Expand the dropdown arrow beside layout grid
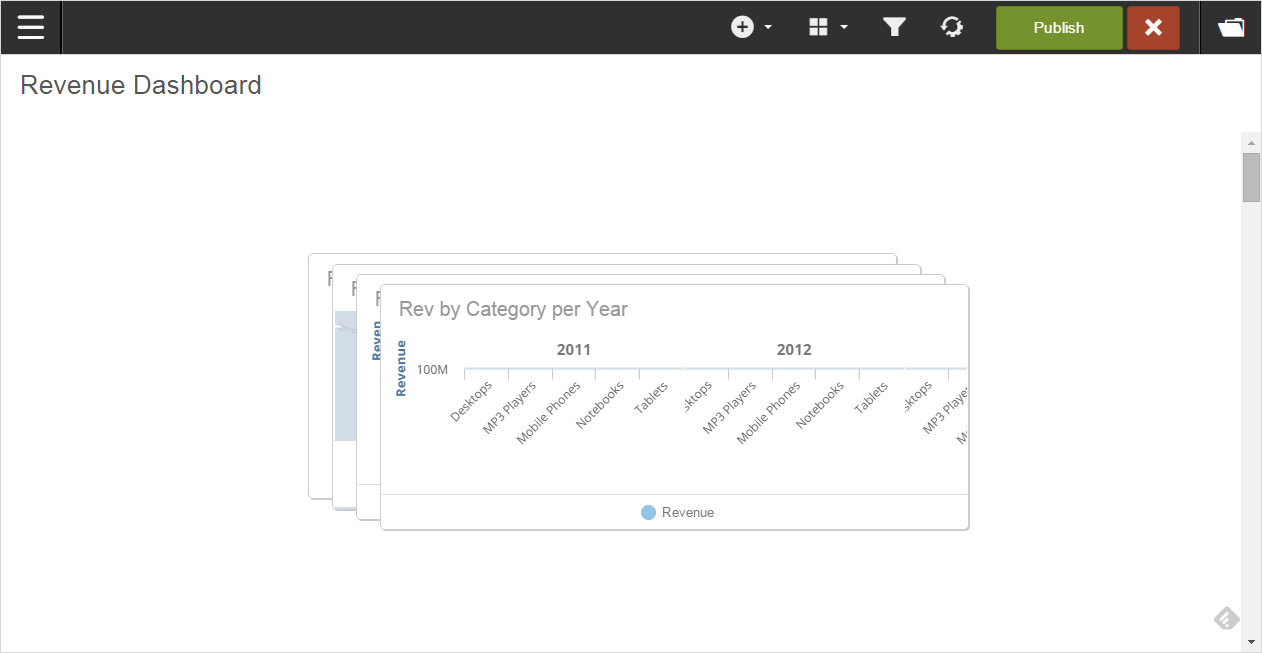Viewport: 1262px width, 653px height. 844,27
